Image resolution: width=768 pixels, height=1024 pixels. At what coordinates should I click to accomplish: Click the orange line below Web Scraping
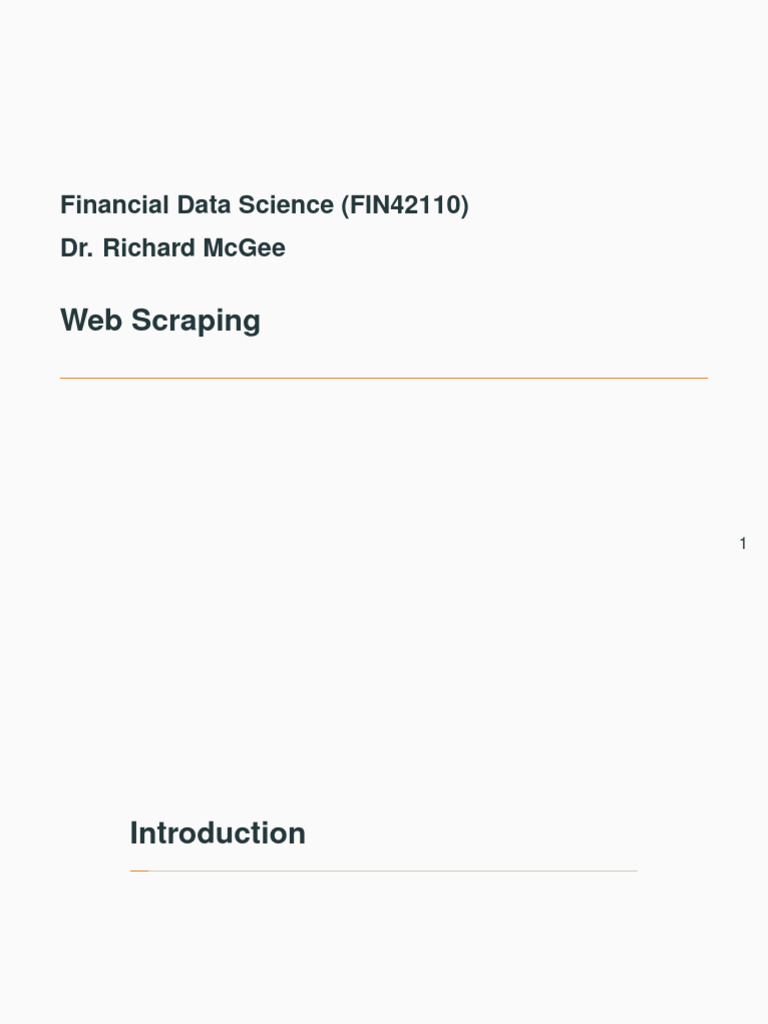(x=384, y=378)
